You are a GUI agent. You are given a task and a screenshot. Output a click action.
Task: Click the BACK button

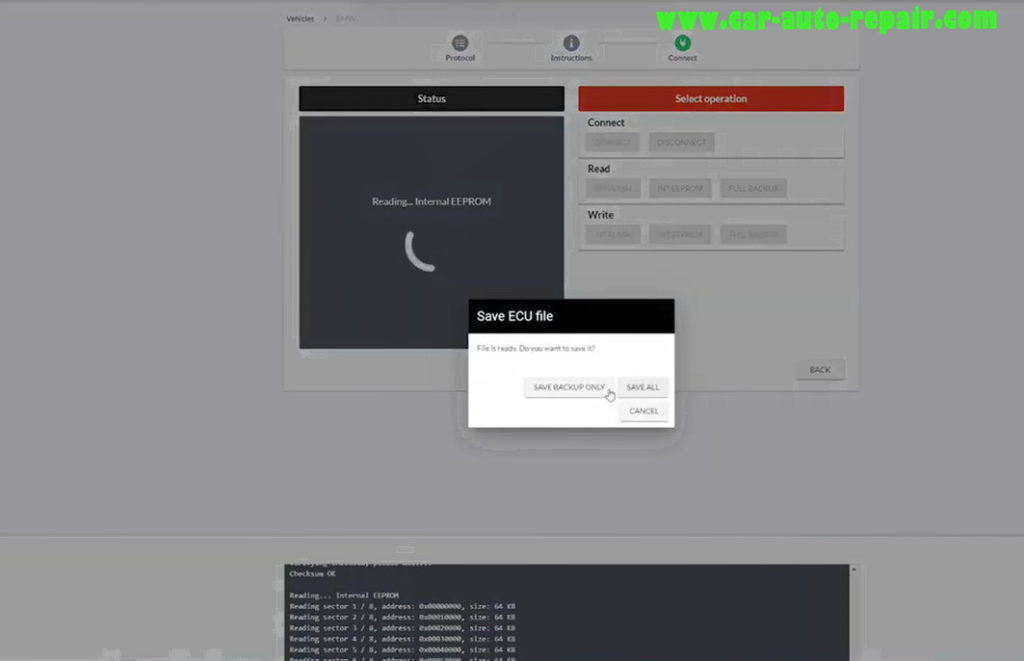coord(820,369)
